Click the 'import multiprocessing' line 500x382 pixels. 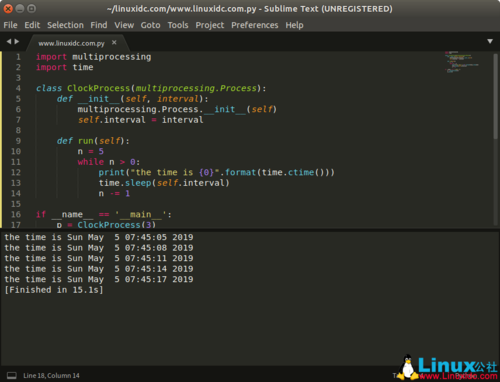click(94, 57)
